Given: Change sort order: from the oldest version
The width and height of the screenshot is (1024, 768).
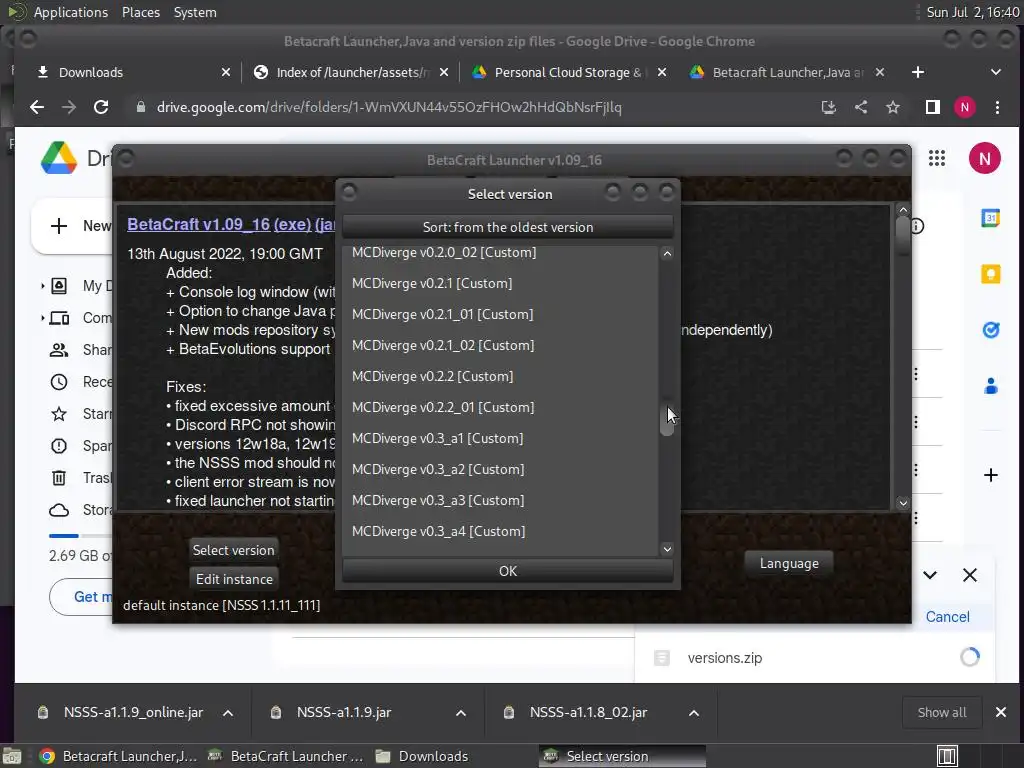Looking at the screenshot, I should (507, 227).
